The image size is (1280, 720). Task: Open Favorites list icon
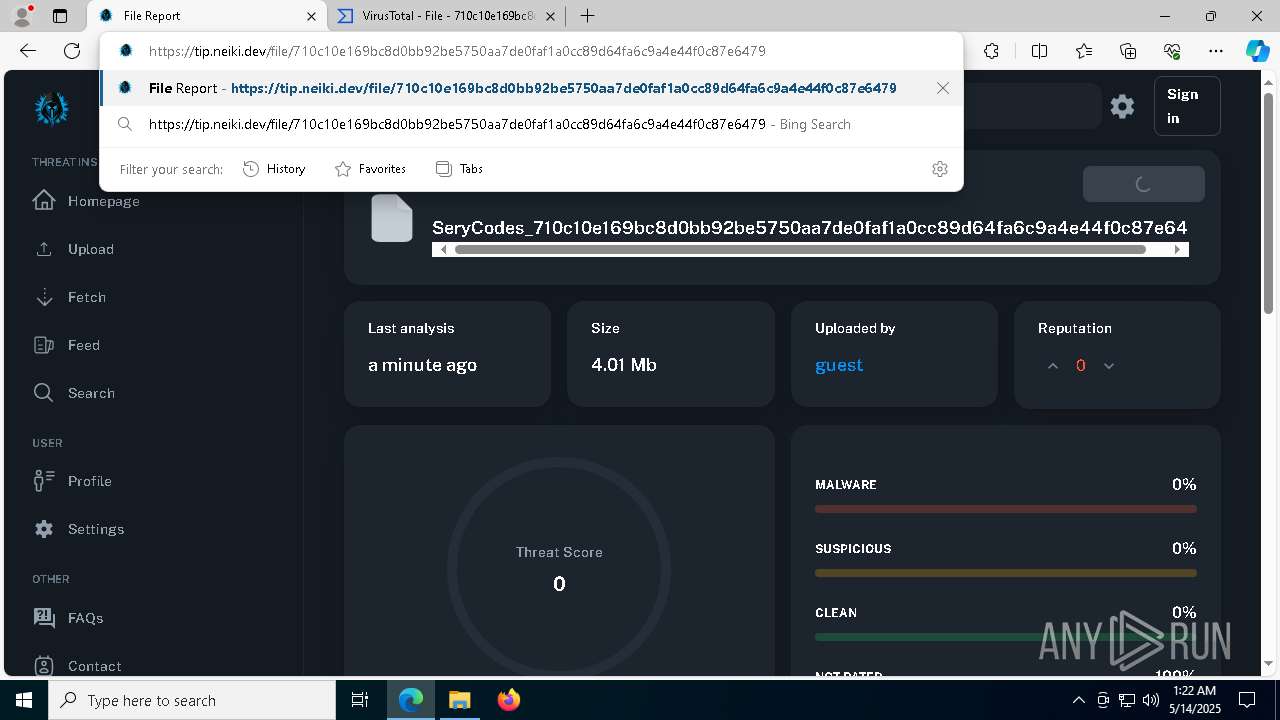pyautogui.click(x=1084, y=51)
